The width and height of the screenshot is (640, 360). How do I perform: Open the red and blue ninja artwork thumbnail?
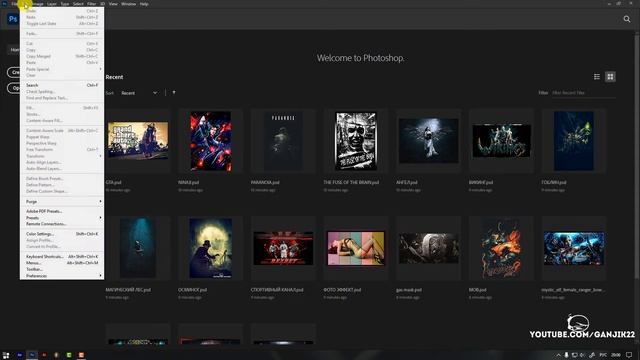point(211,141)
